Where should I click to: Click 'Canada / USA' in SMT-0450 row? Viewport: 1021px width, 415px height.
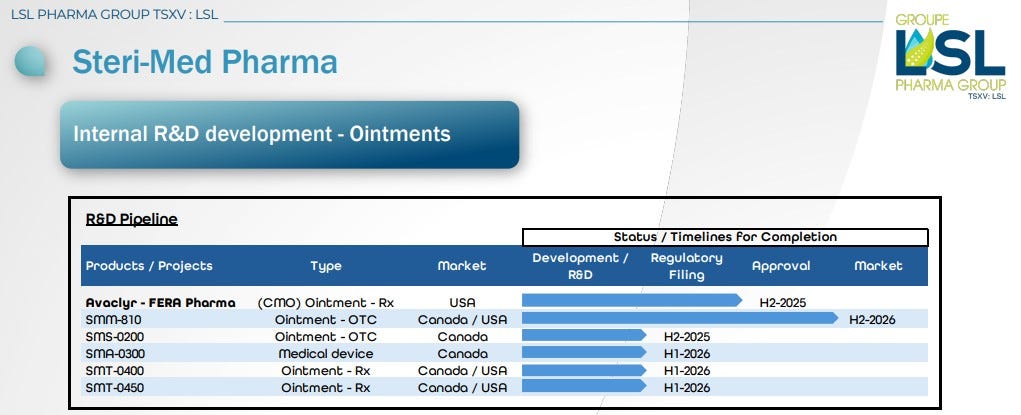pos(462,388)
